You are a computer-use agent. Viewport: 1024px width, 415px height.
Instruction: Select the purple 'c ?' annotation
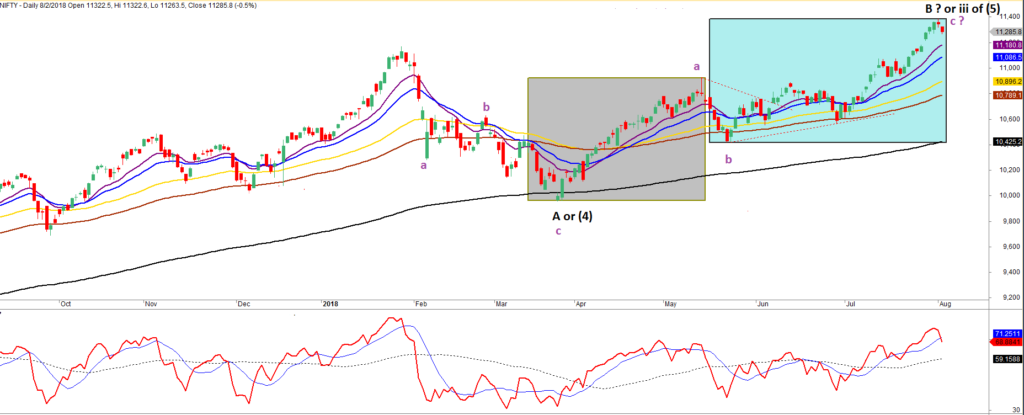pos(957,22)
